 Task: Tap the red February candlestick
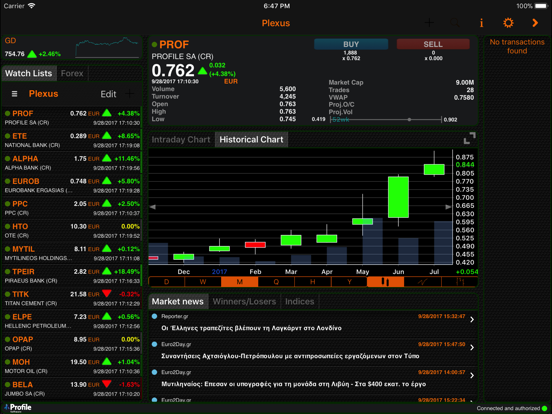click(x=255, y=245)
